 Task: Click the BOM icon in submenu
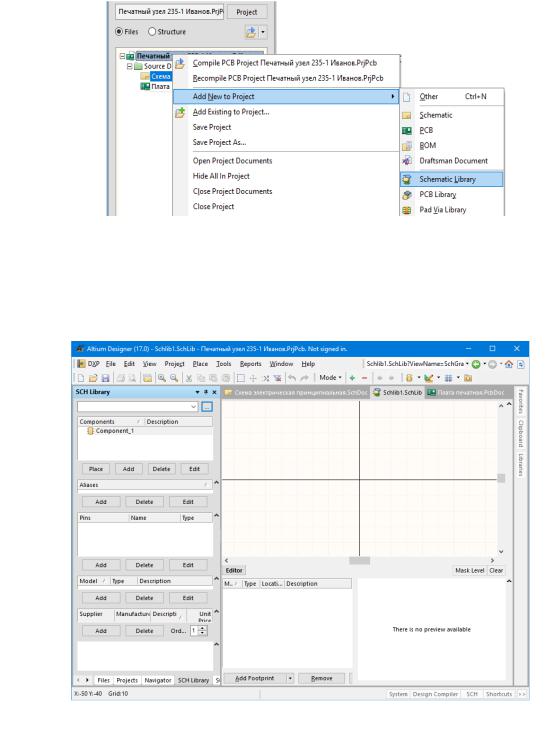(x=407, y=146)
